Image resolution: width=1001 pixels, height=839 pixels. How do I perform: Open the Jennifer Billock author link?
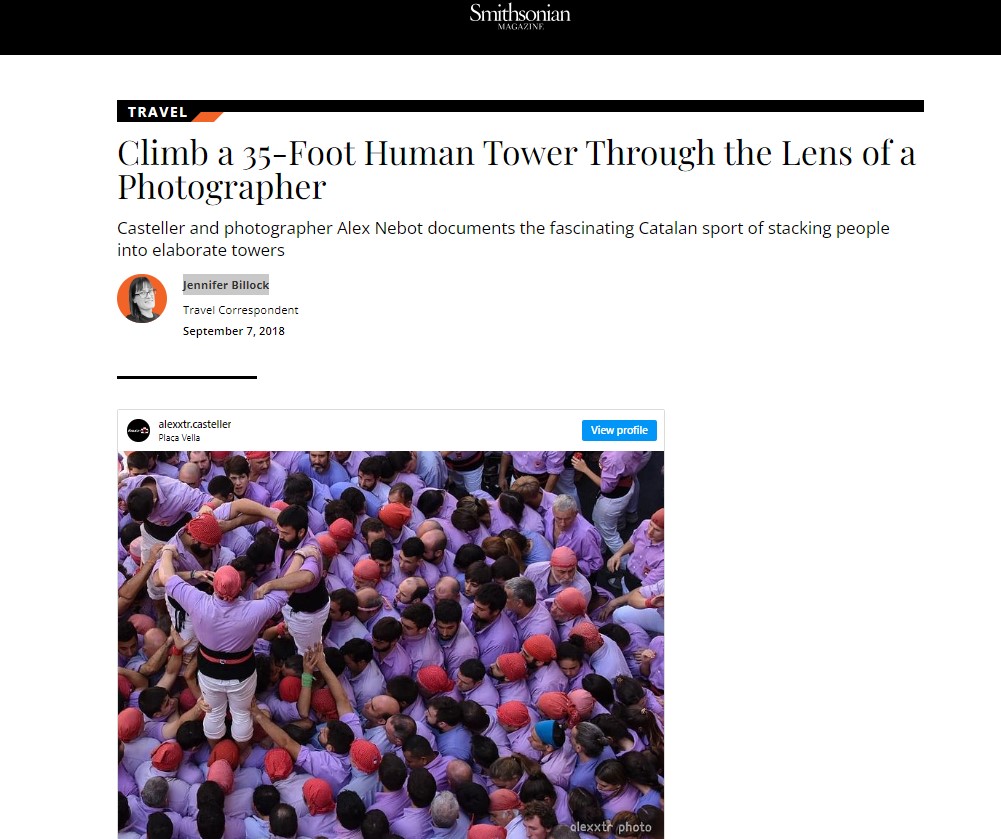[x=226, y=285]
